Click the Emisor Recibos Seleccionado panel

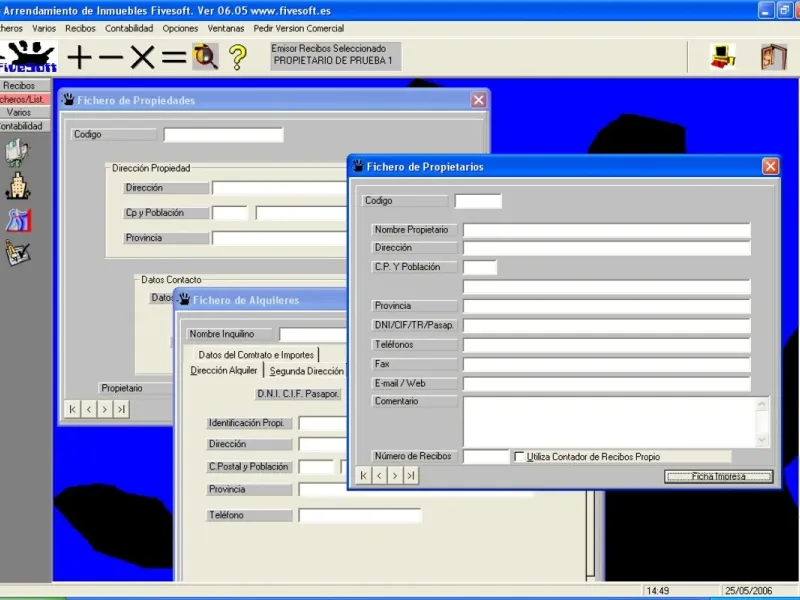click(x=336, y=56)
